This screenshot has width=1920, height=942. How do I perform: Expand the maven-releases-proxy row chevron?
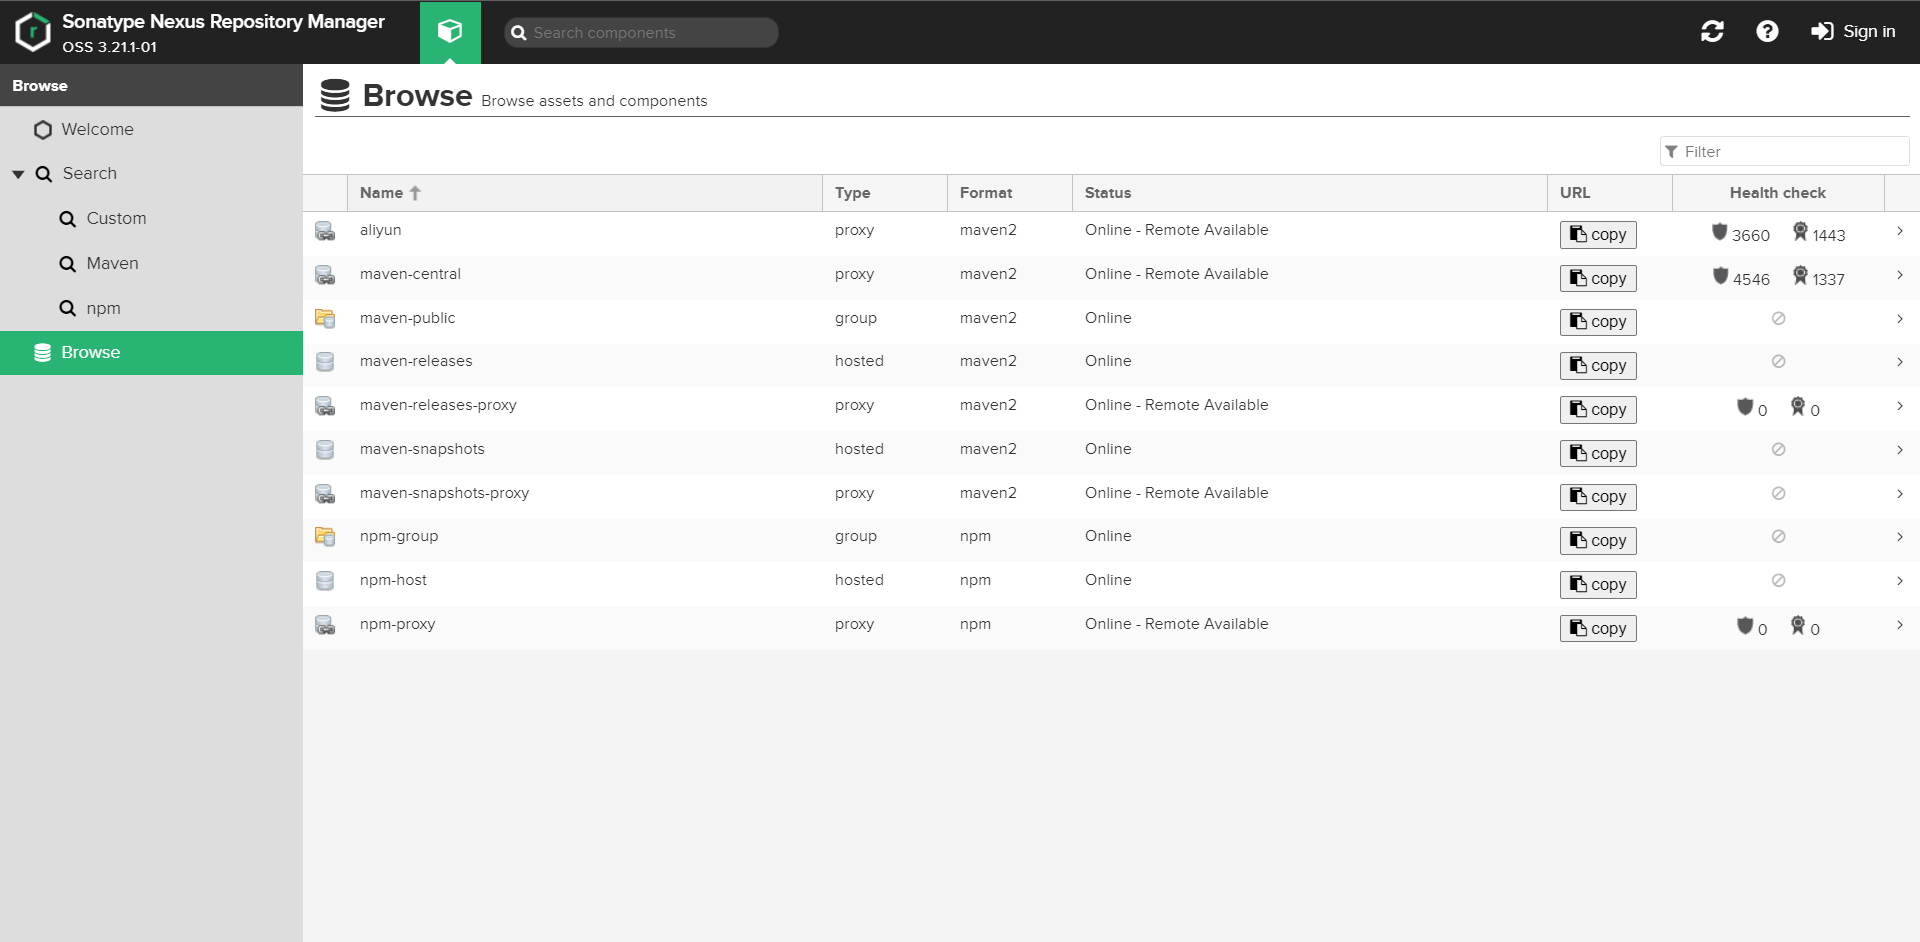click(1900, 406)
